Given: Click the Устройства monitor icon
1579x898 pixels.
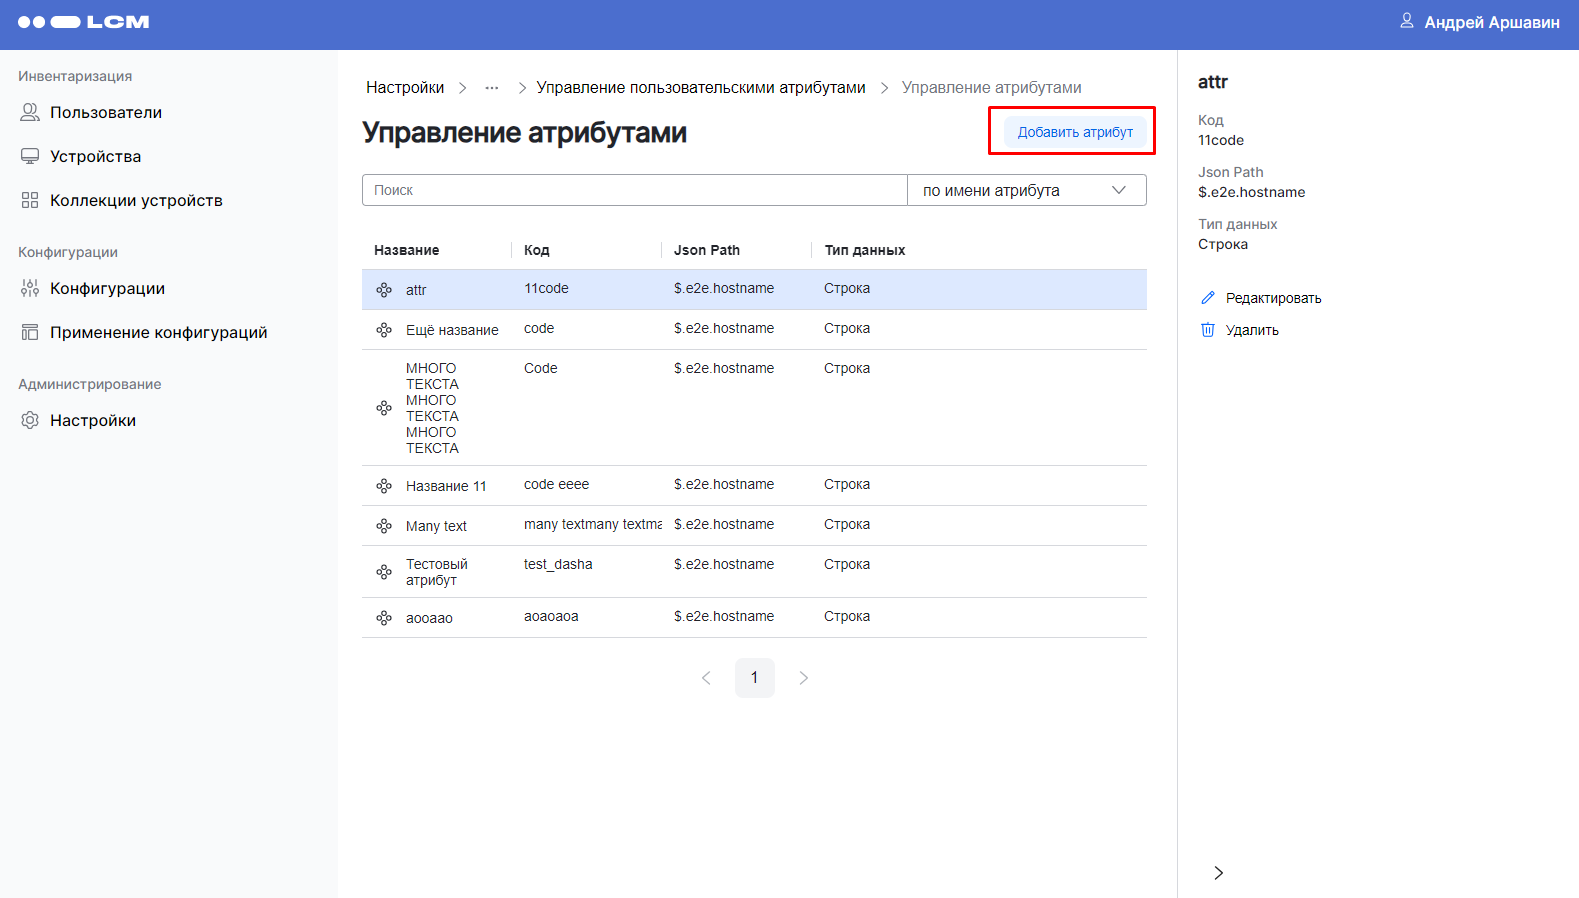Looking at the screenshot, I should tap(30, 156).
